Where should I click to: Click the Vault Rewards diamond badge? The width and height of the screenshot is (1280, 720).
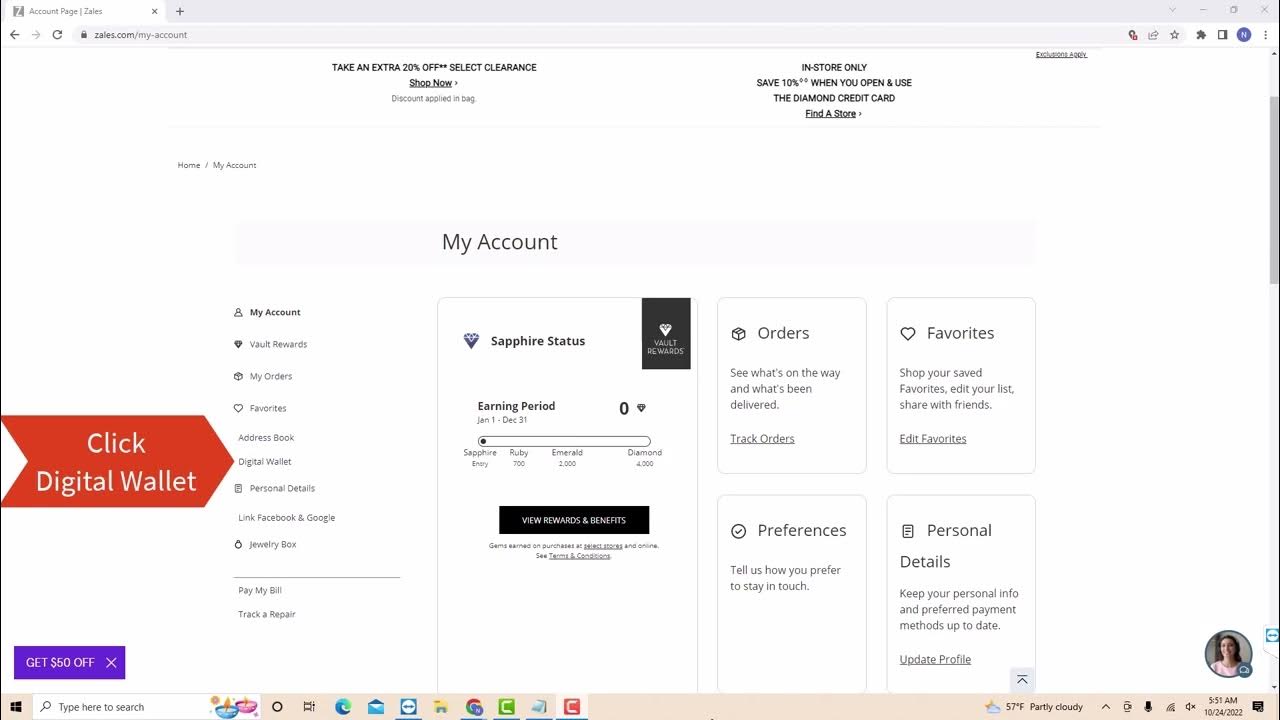666,334
